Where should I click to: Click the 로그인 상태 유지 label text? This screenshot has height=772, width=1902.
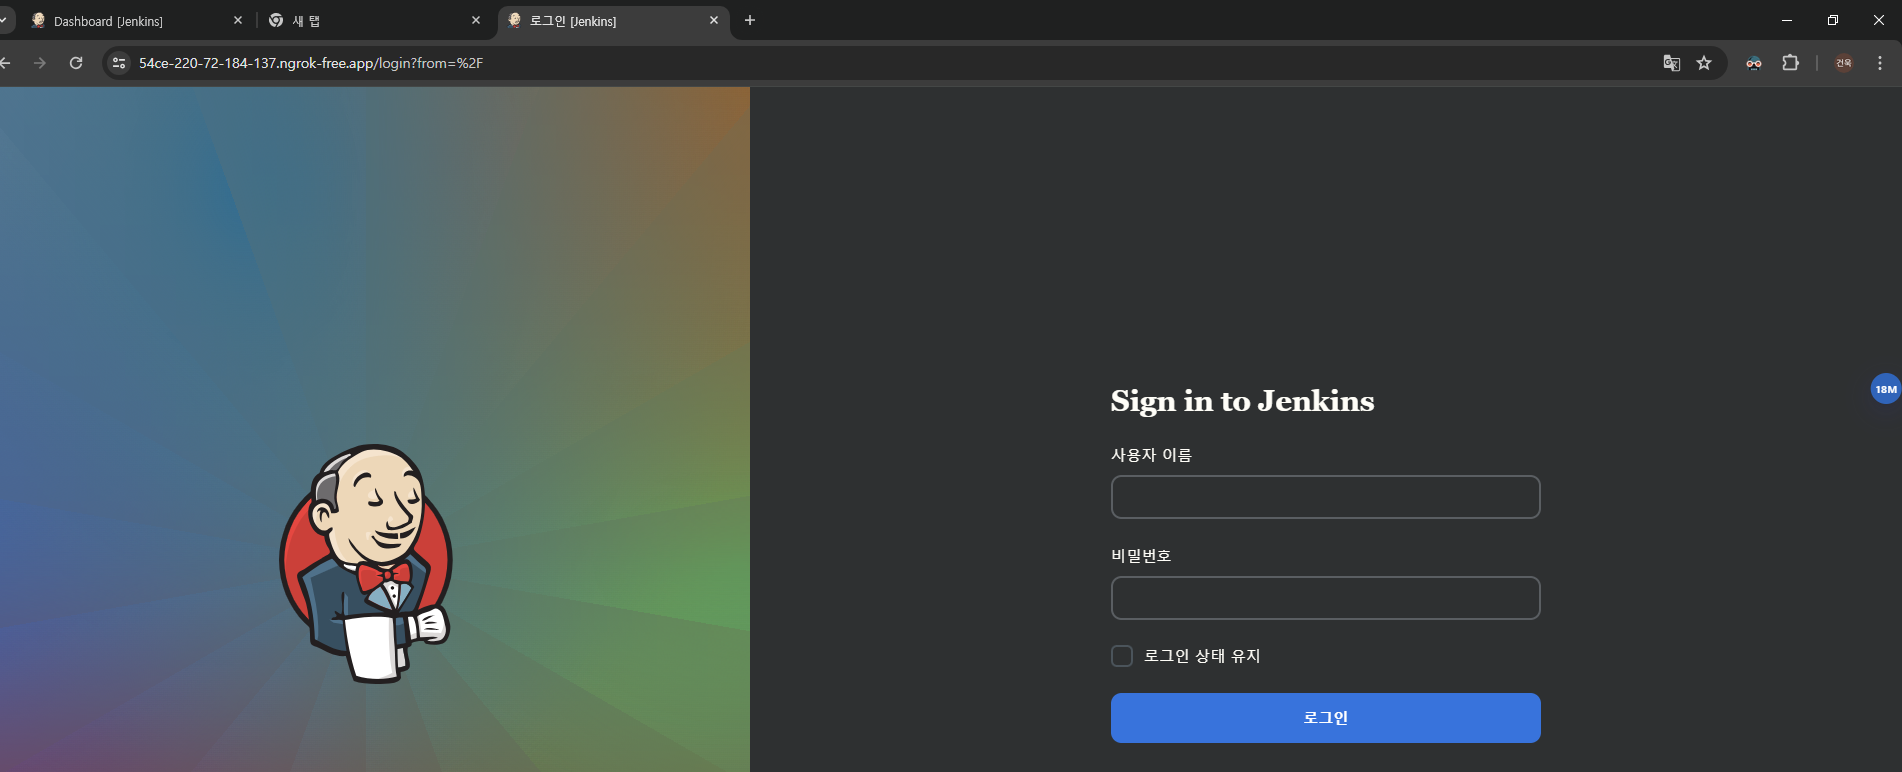pyautogui.click(x=1202, y=656)
